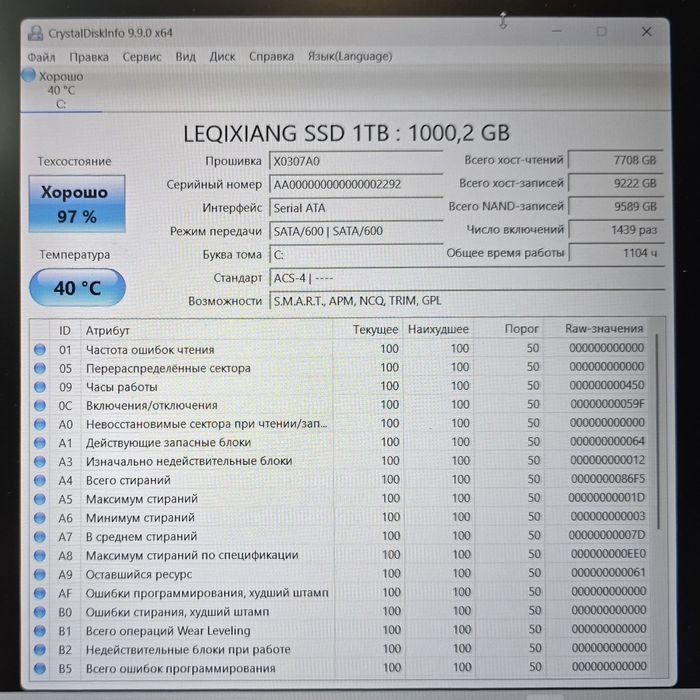Click the status dot for attribute A7
Image resolution: width=700 pixels, height=700 pixels.
pyautogui.click(x=40, y=537)
